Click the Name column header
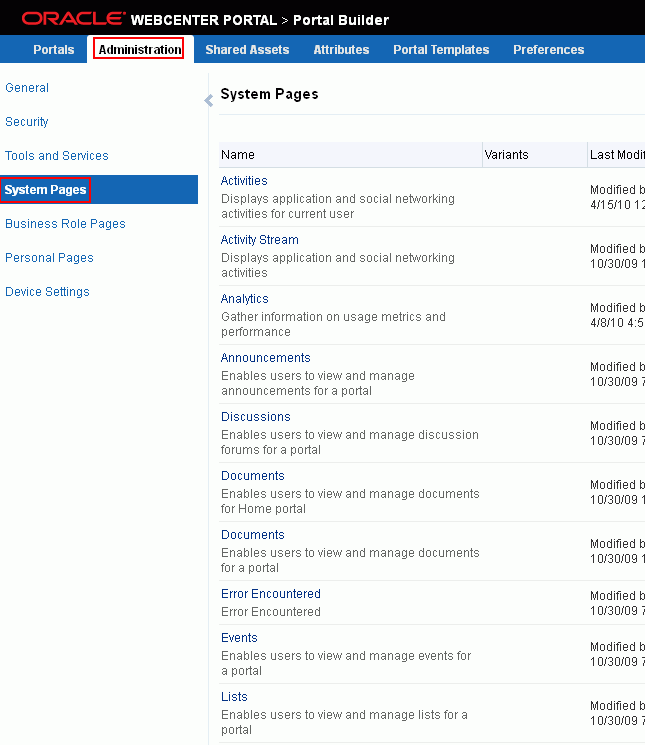Image resolution: width=645 pixels, height=745 pixels. coord(351,155)
